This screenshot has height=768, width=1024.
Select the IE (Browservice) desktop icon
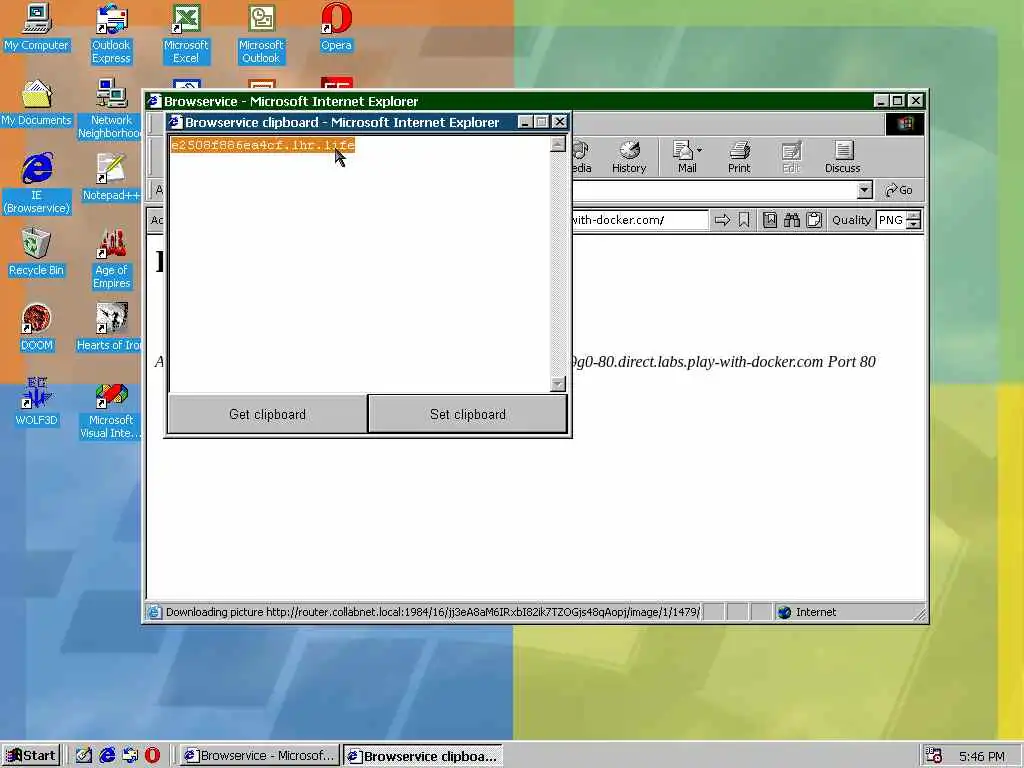(37, 184)
